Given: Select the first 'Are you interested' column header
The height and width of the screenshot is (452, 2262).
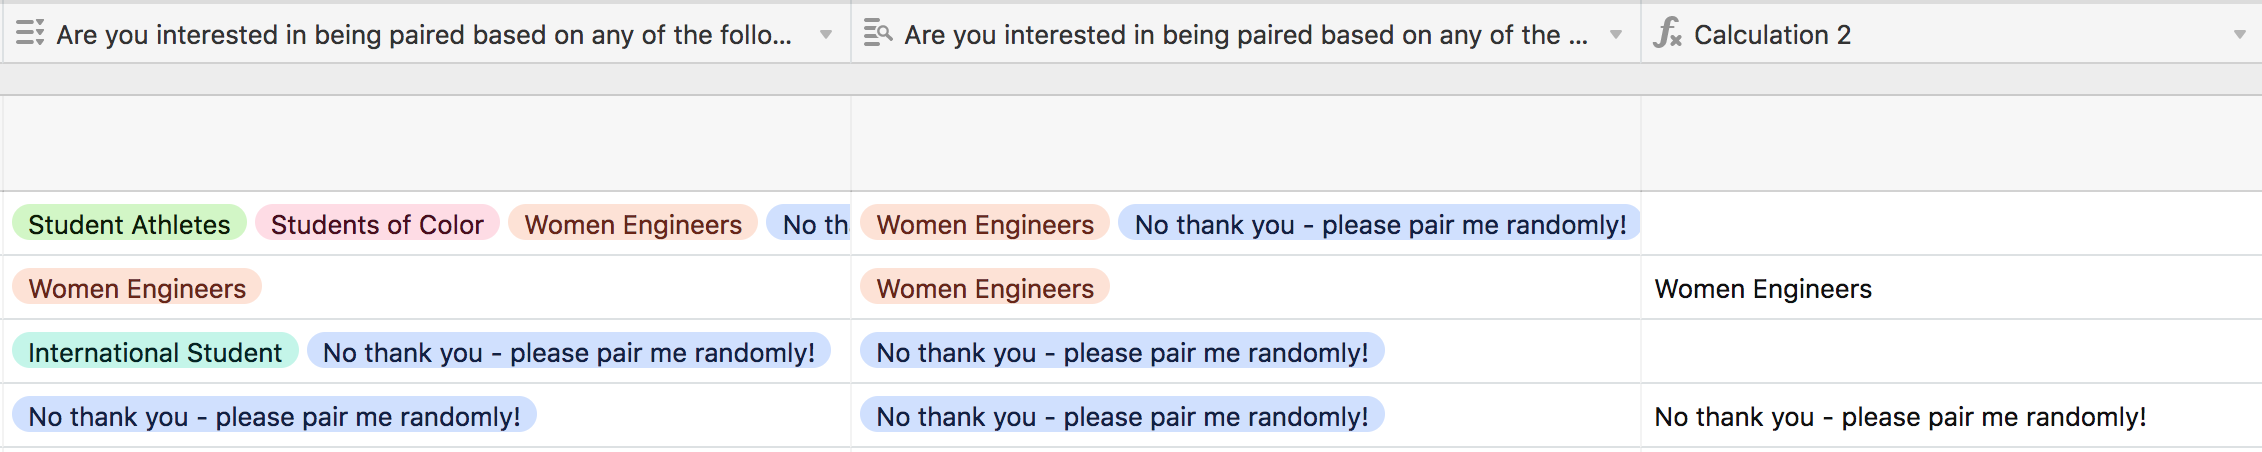Looking at the screenshot, I should [426, 34].
